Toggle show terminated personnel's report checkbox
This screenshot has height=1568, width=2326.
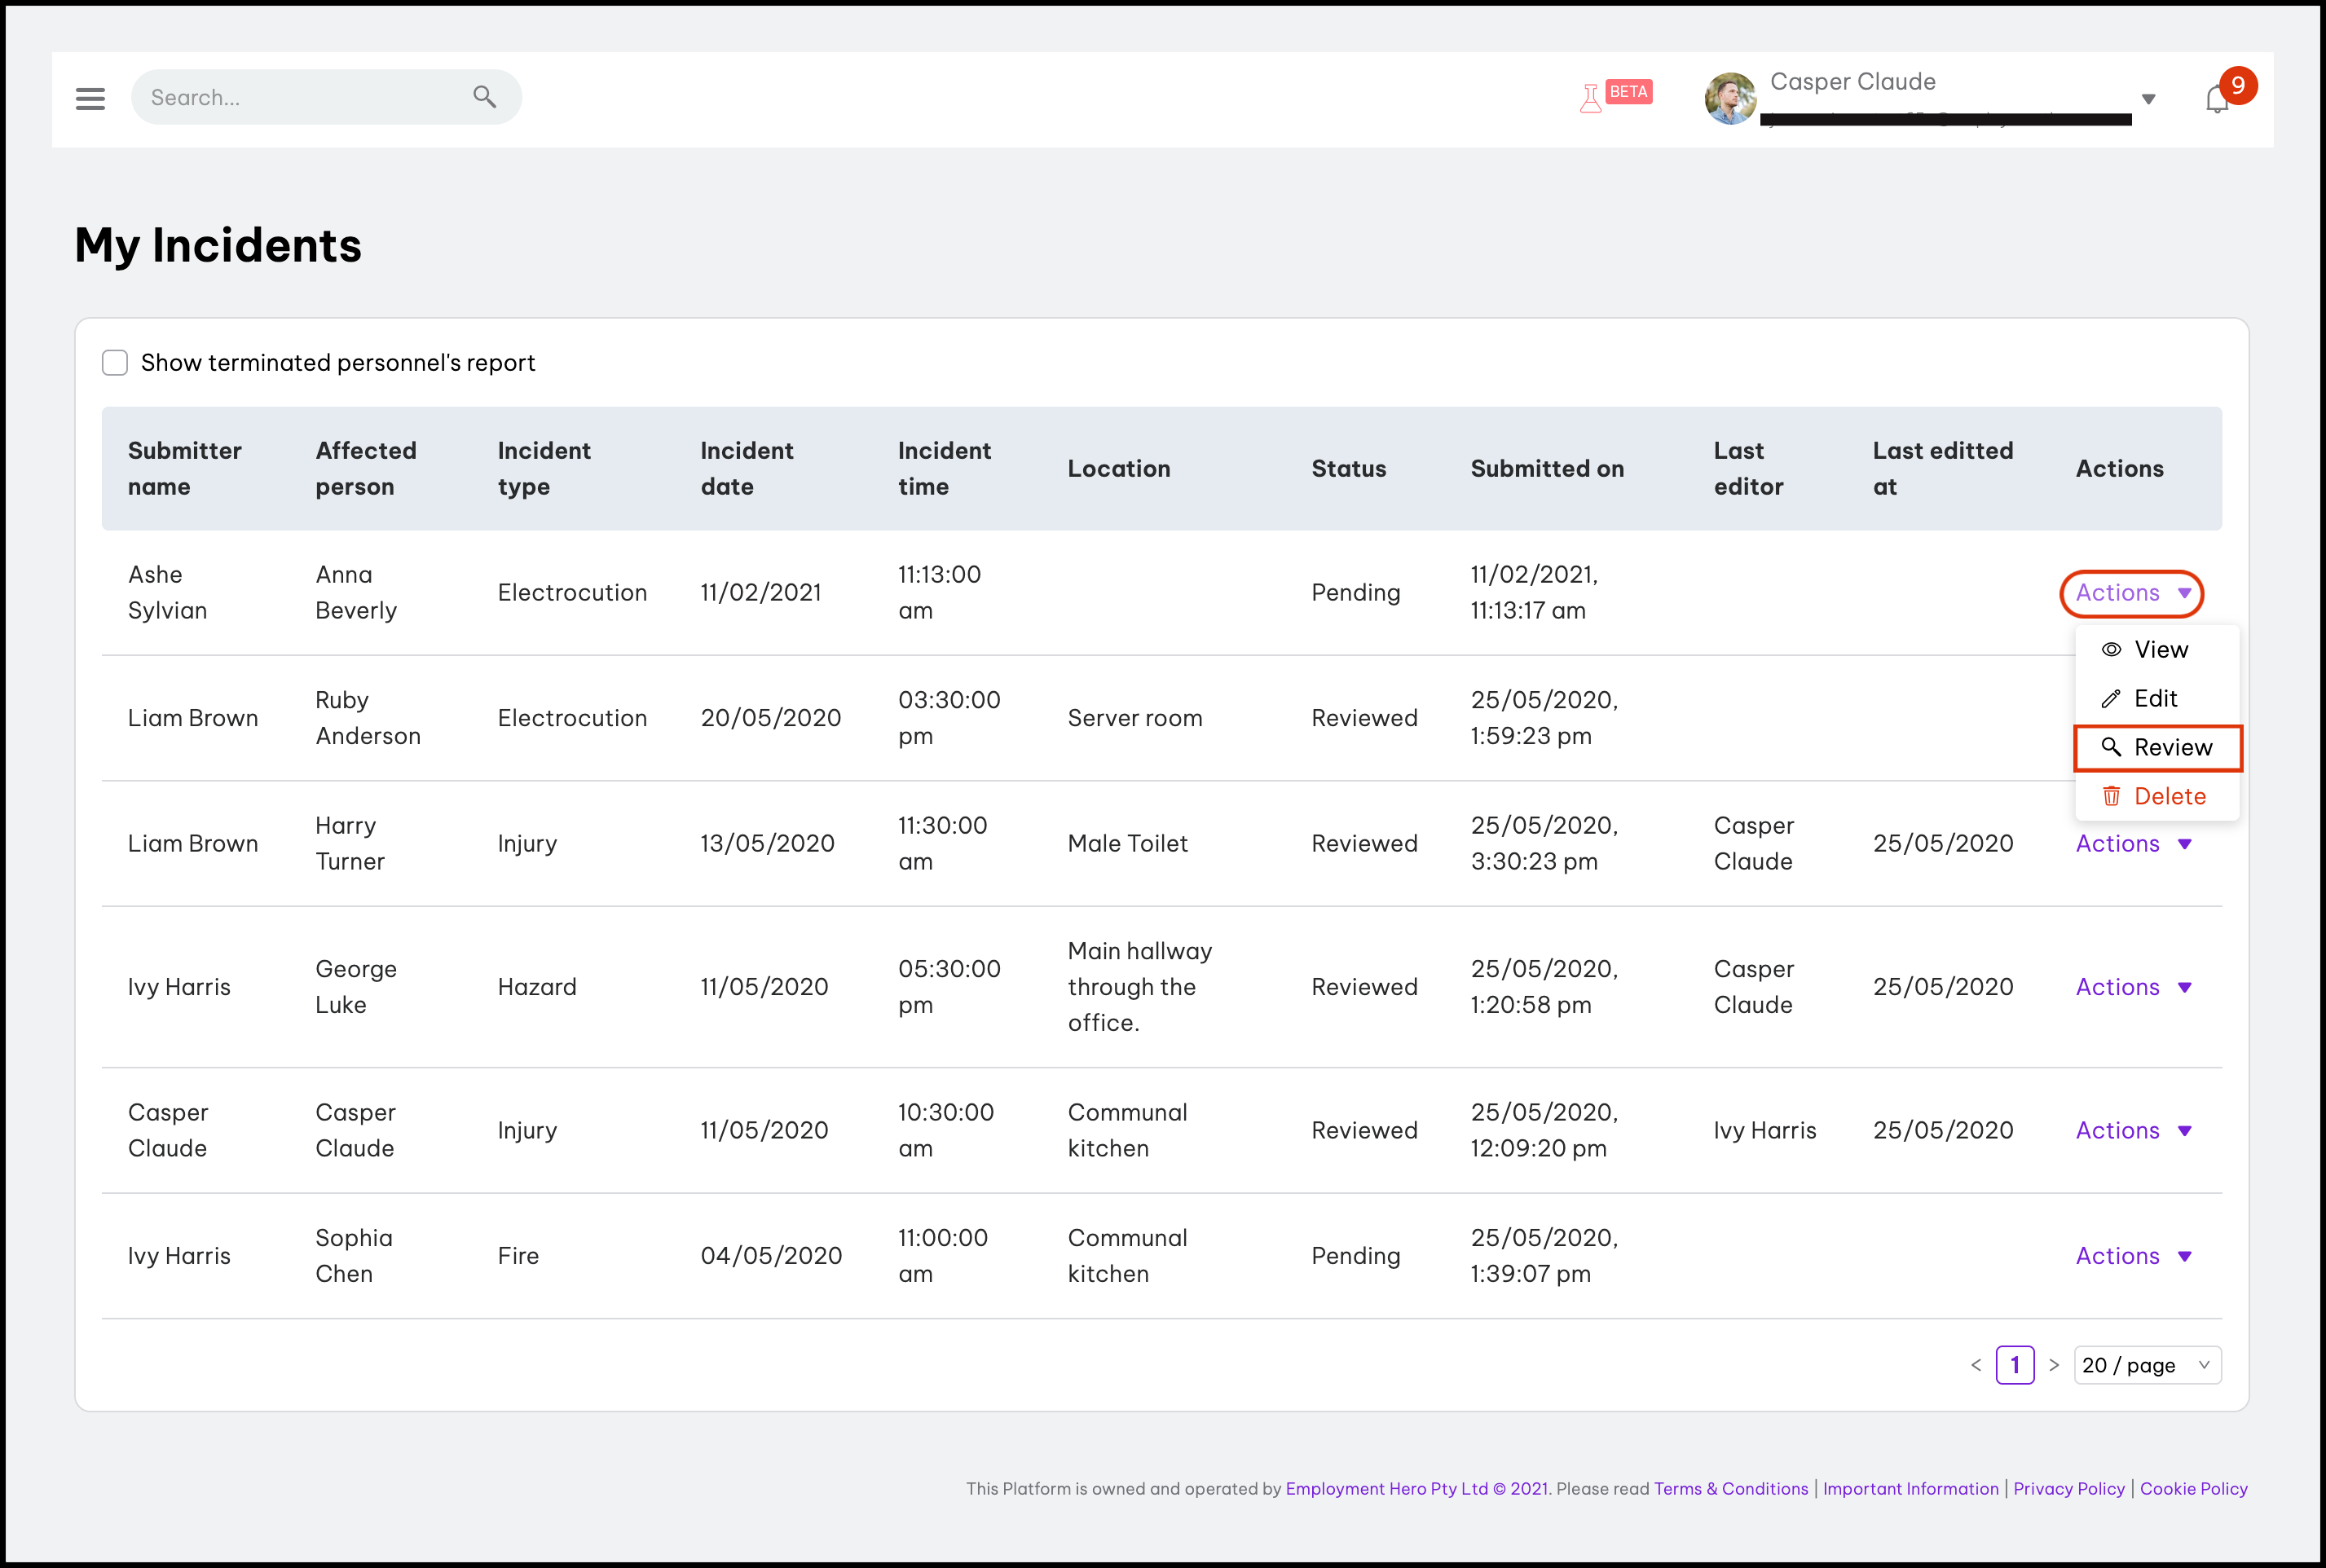pos(115,363)
